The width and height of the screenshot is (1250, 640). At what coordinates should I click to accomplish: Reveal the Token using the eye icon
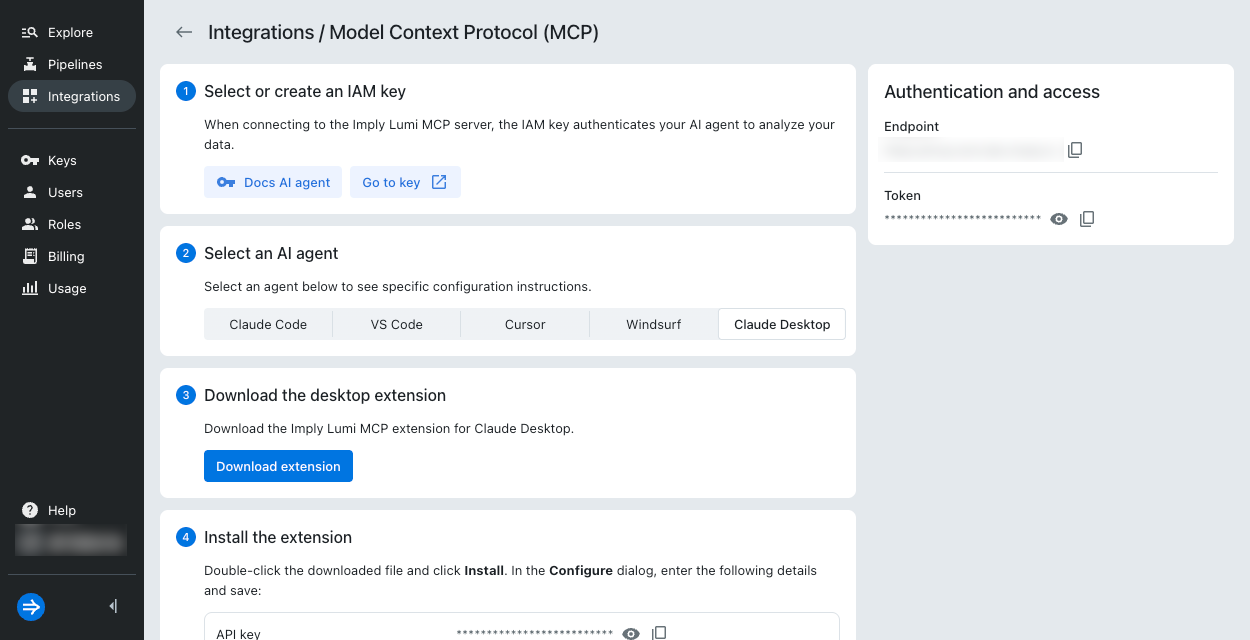(x=1059, y=219)
